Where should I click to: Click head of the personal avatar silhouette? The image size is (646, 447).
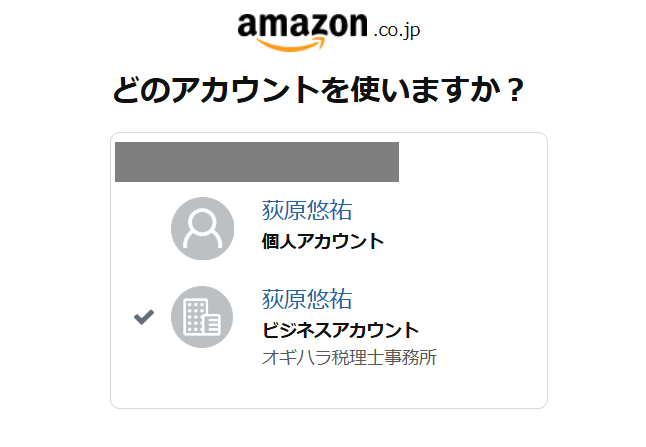coord(202,221)
